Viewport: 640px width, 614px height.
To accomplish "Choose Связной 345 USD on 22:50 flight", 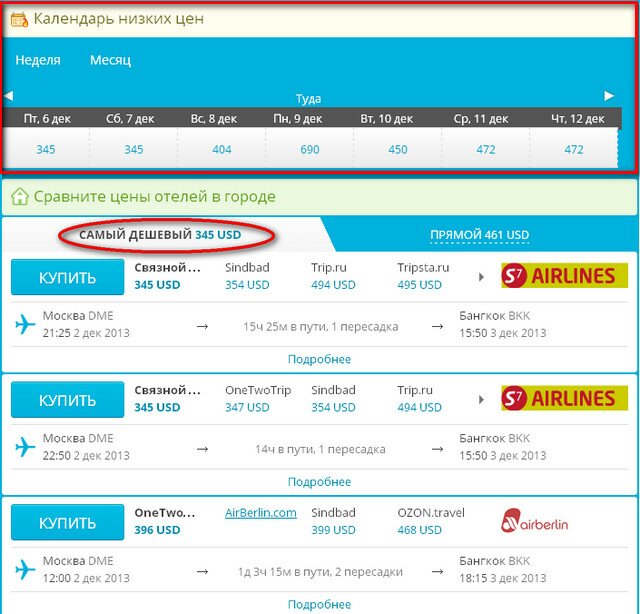I will 167,398.
